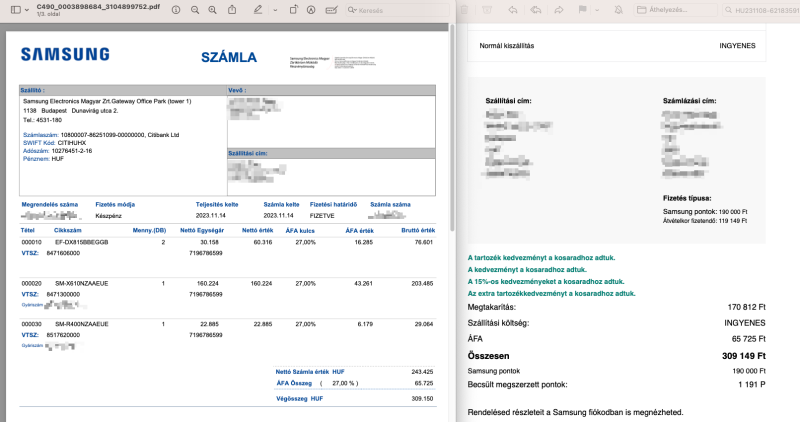
Task: Click the Becsült megszerzett pontok value 1 191 P
Action: [752, 384]
